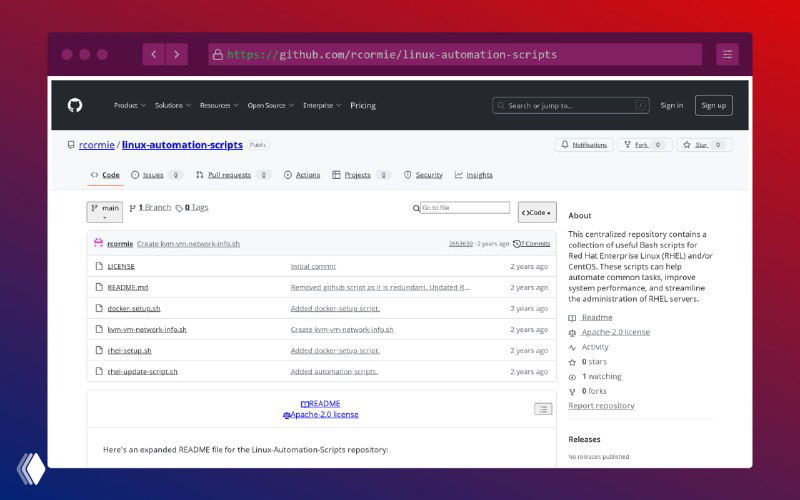Click the Report repository link
The image size is (800, 500).
tap(602, 406)
